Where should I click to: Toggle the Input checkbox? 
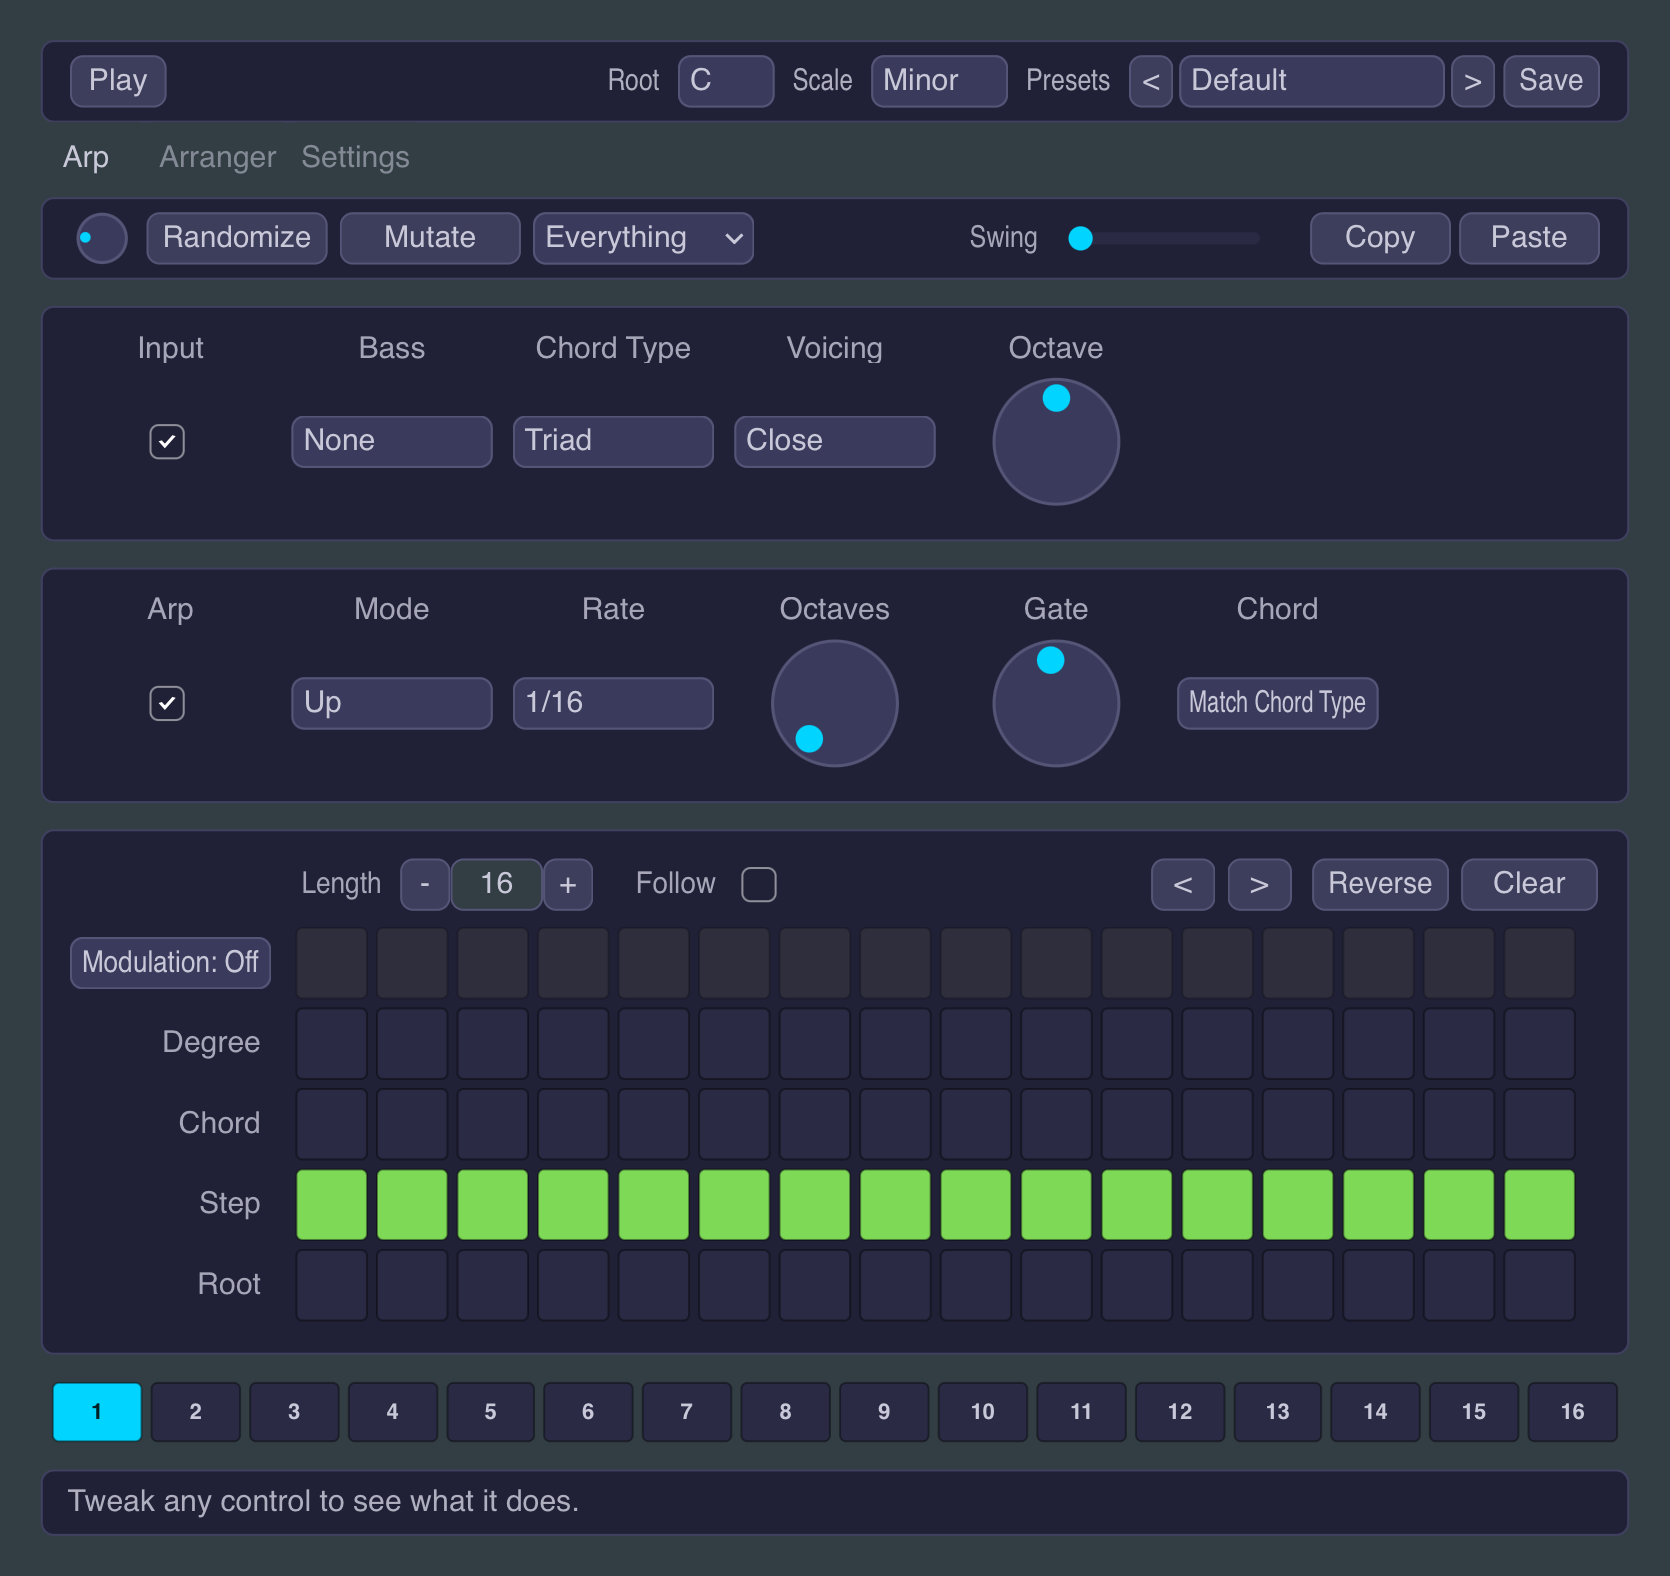[167, 442]
